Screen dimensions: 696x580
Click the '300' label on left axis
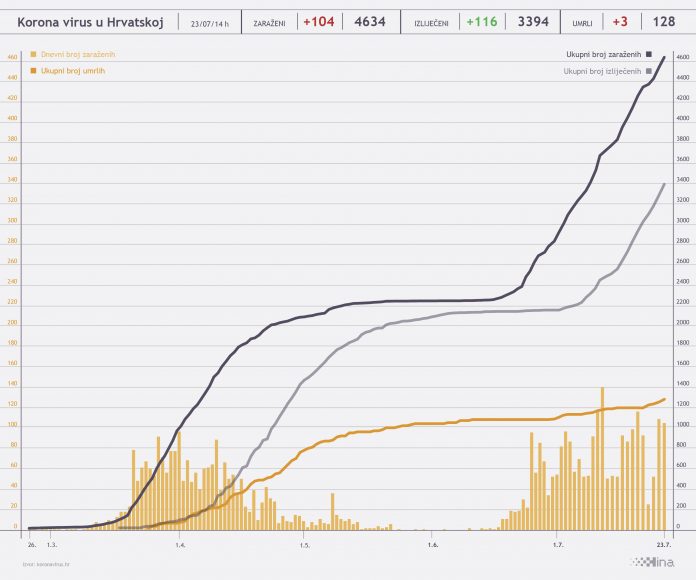pos(12,220)
